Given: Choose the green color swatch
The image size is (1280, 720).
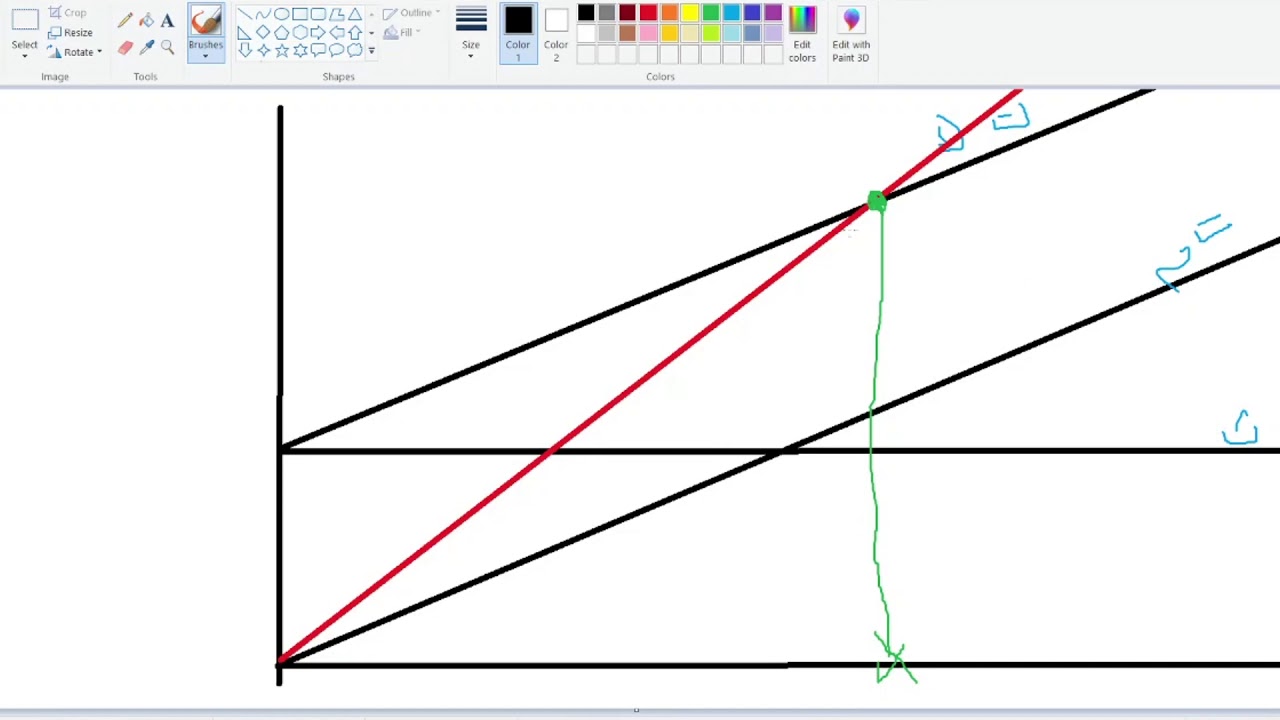Looking at the screenshot, I should tap(711, 12).
